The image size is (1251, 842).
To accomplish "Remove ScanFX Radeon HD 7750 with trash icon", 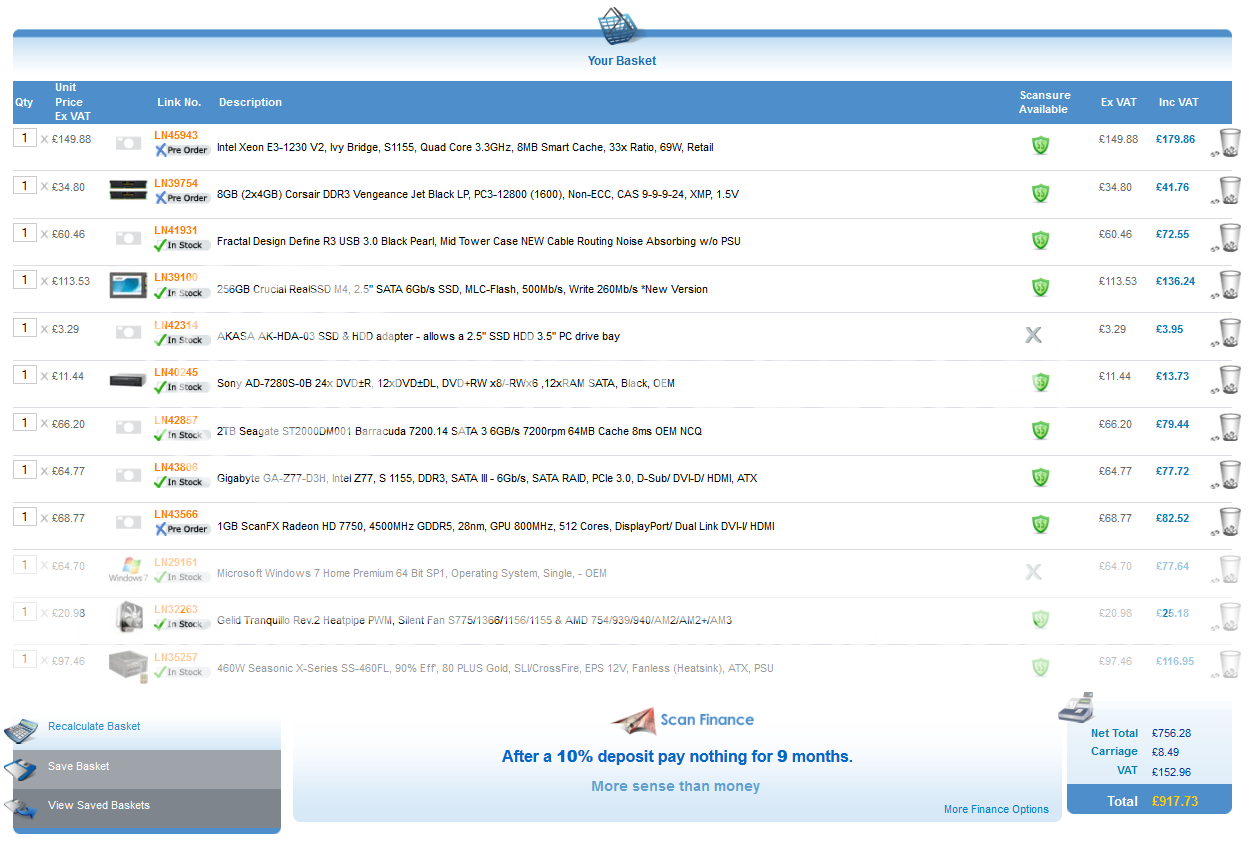I will (1227, 521).
